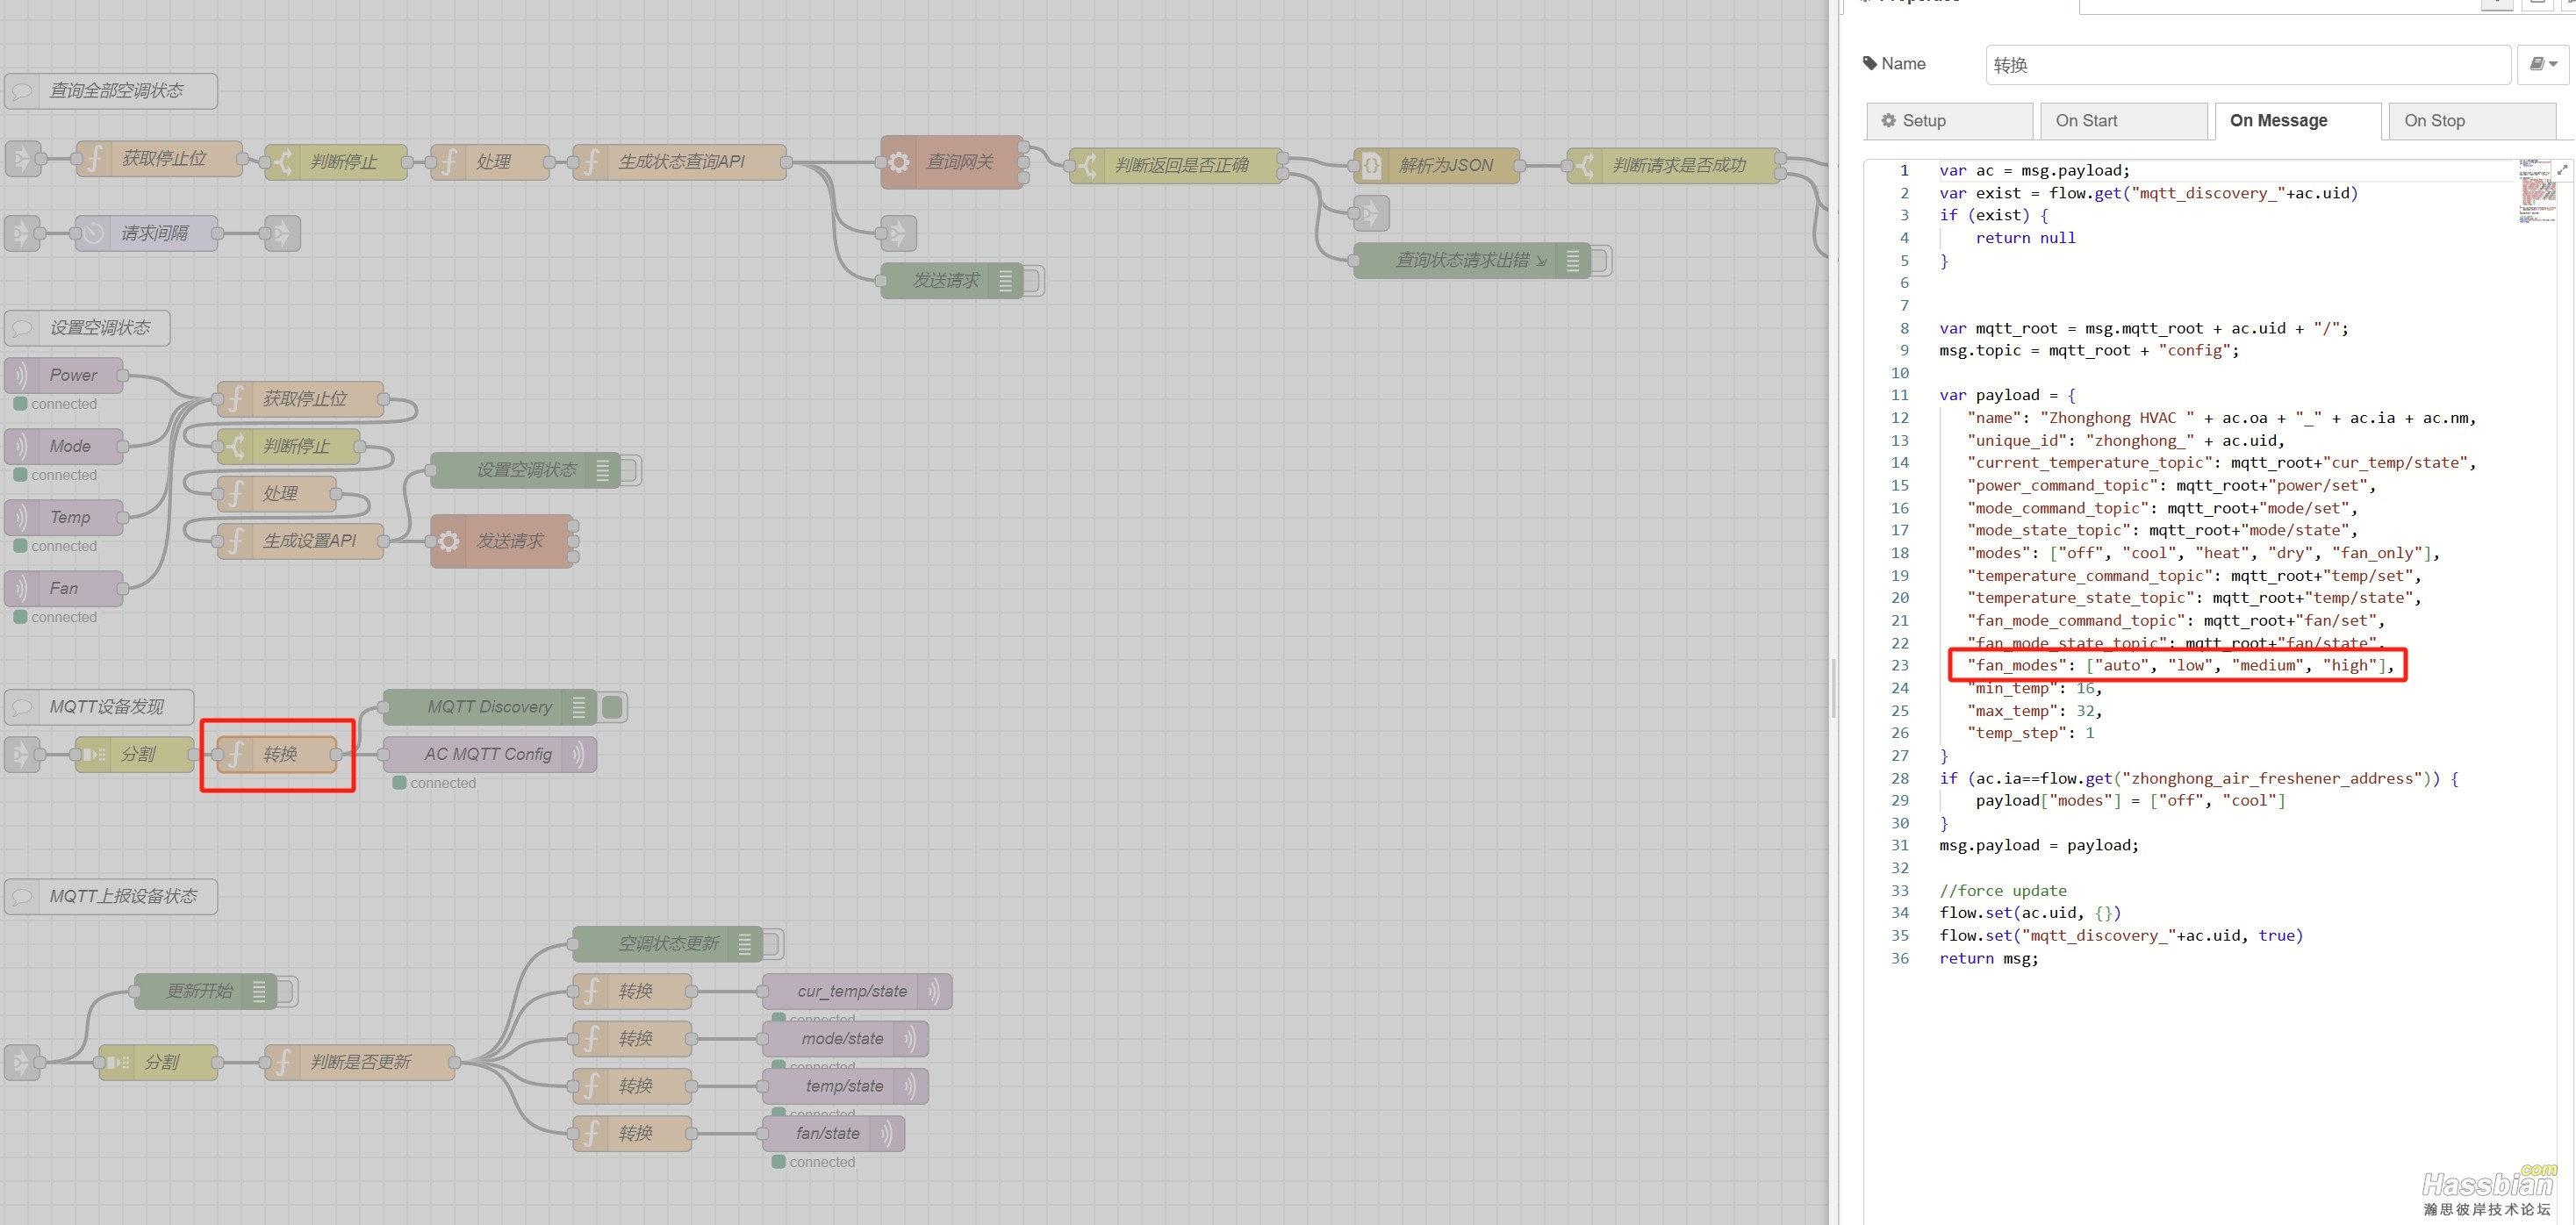Click the cur_temp/state MQTT output node
This screenshot has height=1225, width=2576.
857,991
